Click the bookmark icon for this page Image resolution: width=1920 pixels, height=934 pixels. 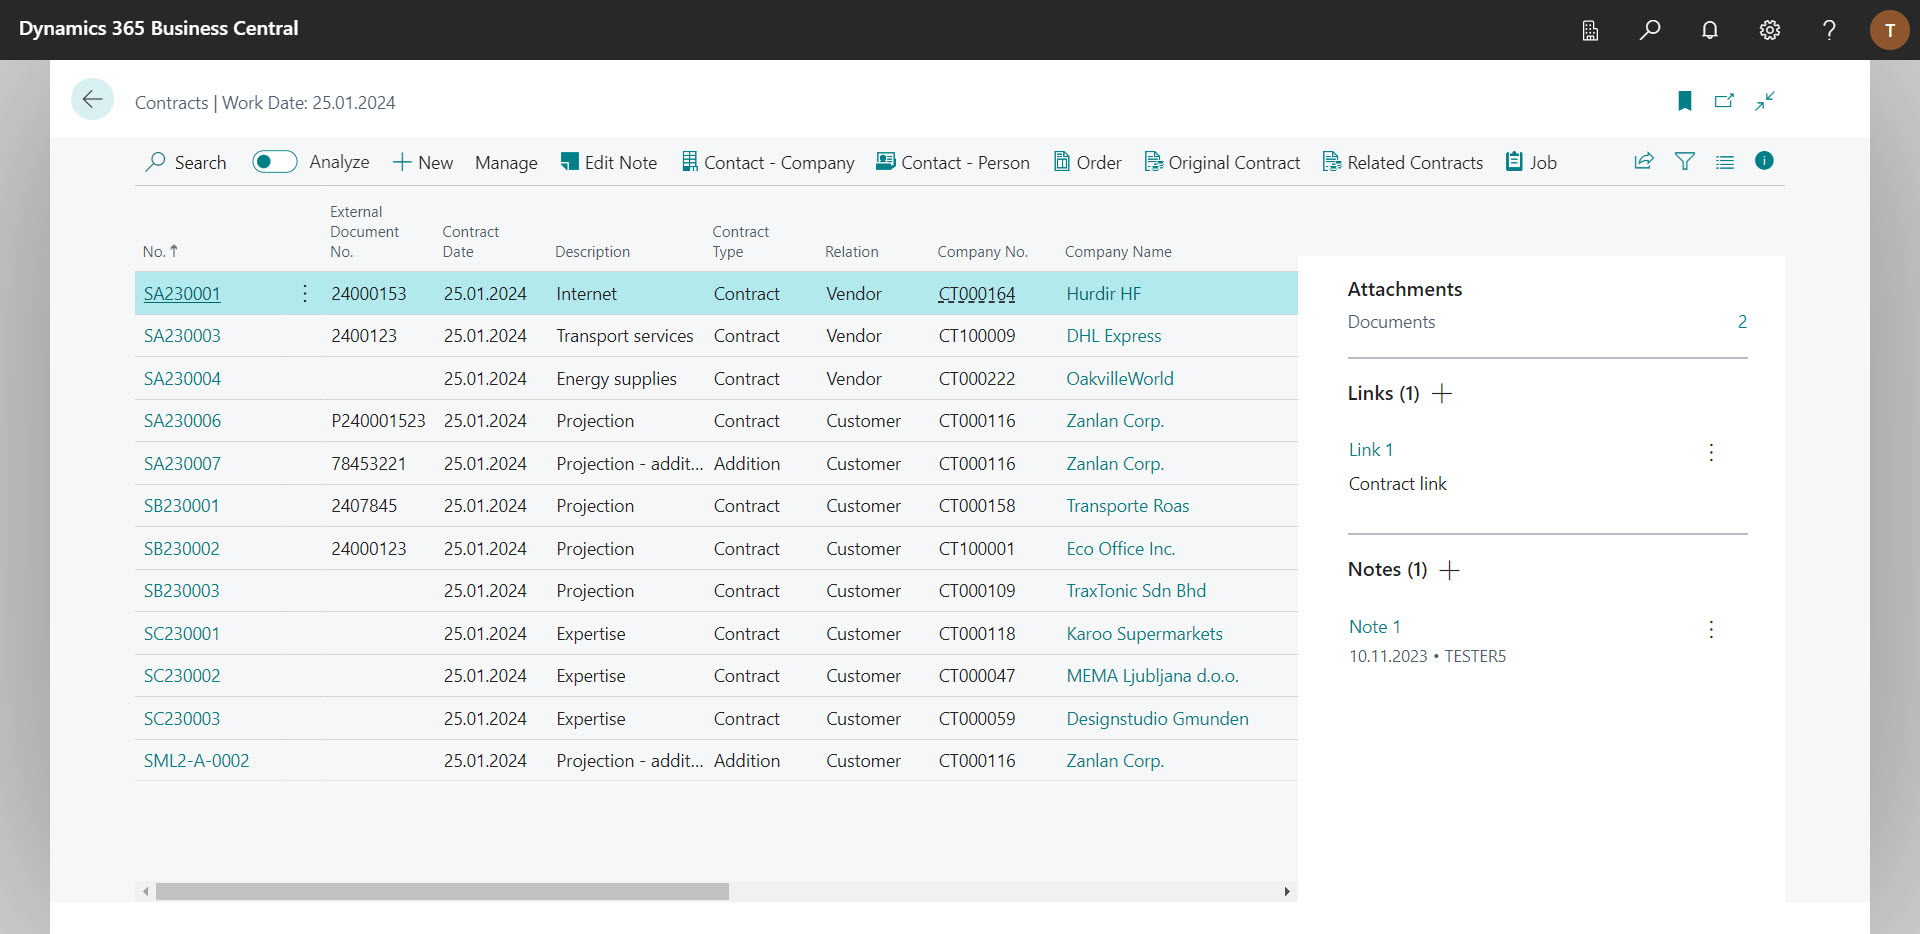pyautogui.click(x=1684, y=101)
